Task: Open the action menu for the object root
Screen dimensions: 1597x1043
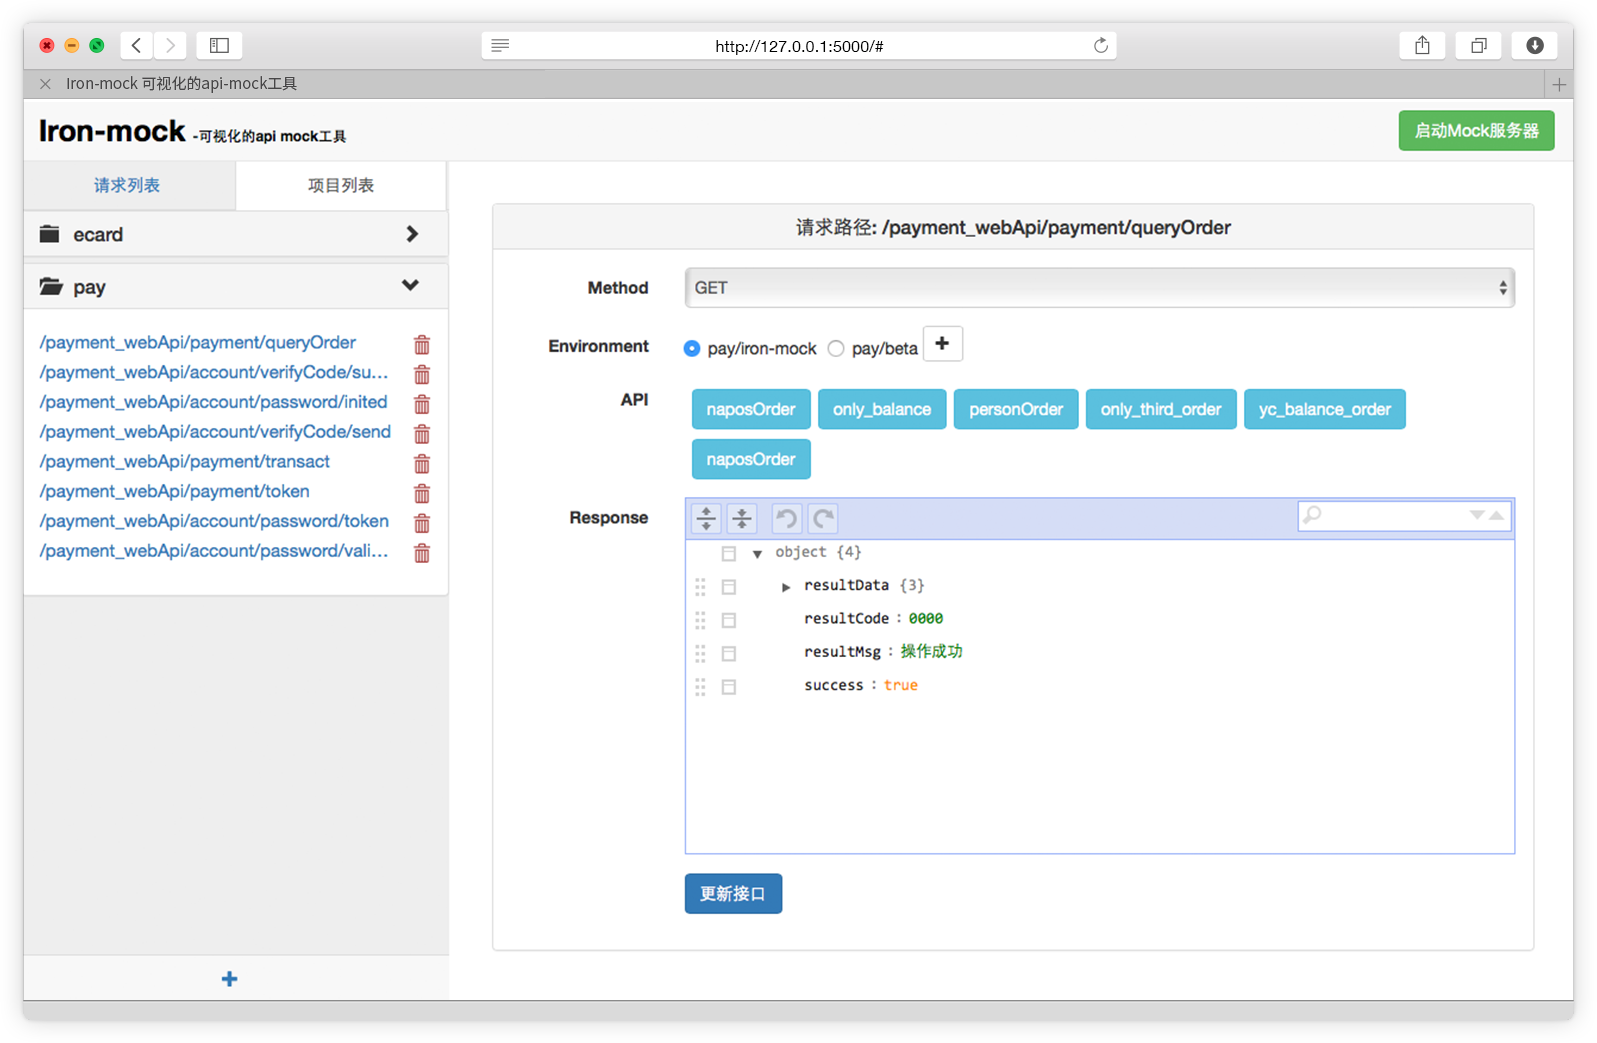Action: [729, 553]
